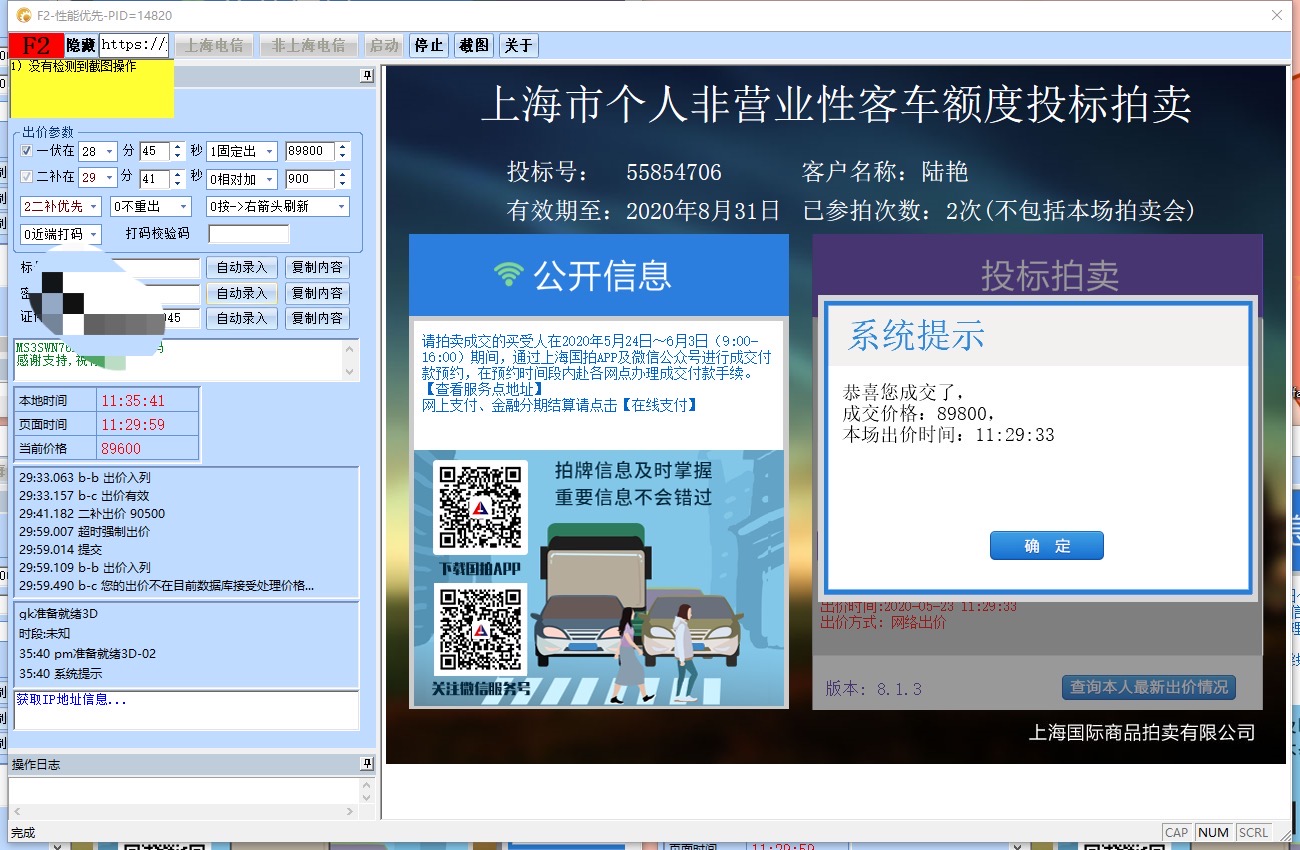Click the seconds field showing 41

coord(155,178)
